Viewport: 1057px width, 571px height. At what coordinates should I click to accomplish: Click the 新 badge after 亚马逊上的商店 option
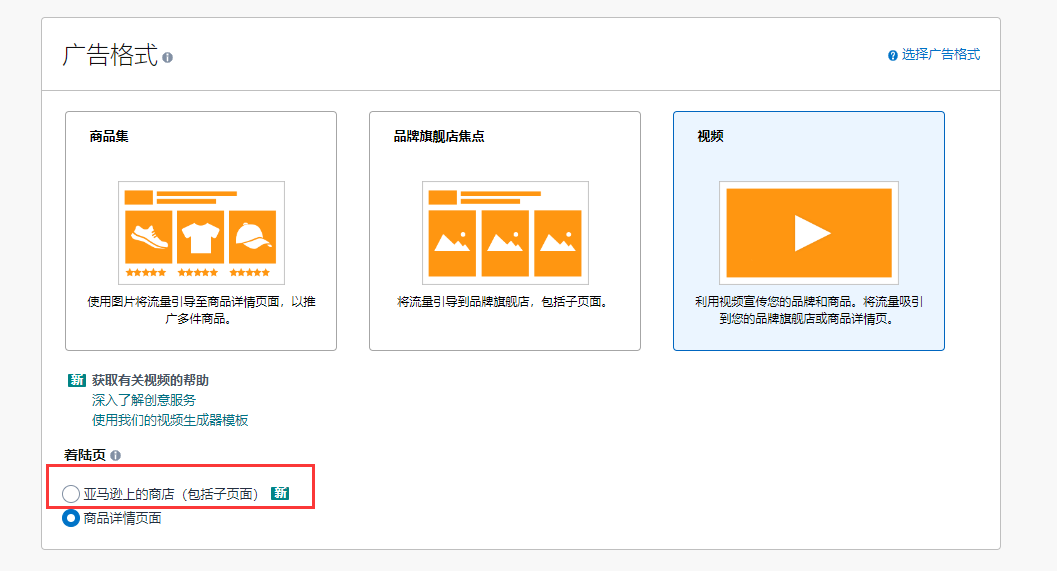(x=280, y=493)
